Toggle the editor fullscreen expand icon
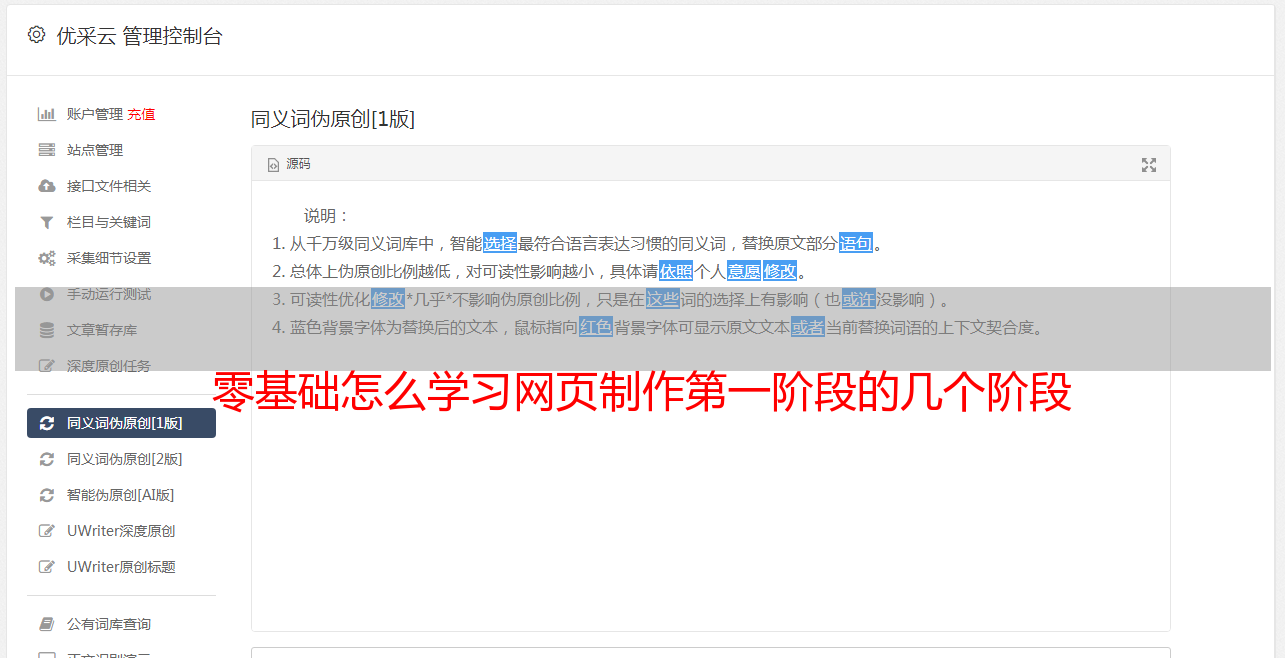The image size is (1285, 658). tap(1149, 165)
